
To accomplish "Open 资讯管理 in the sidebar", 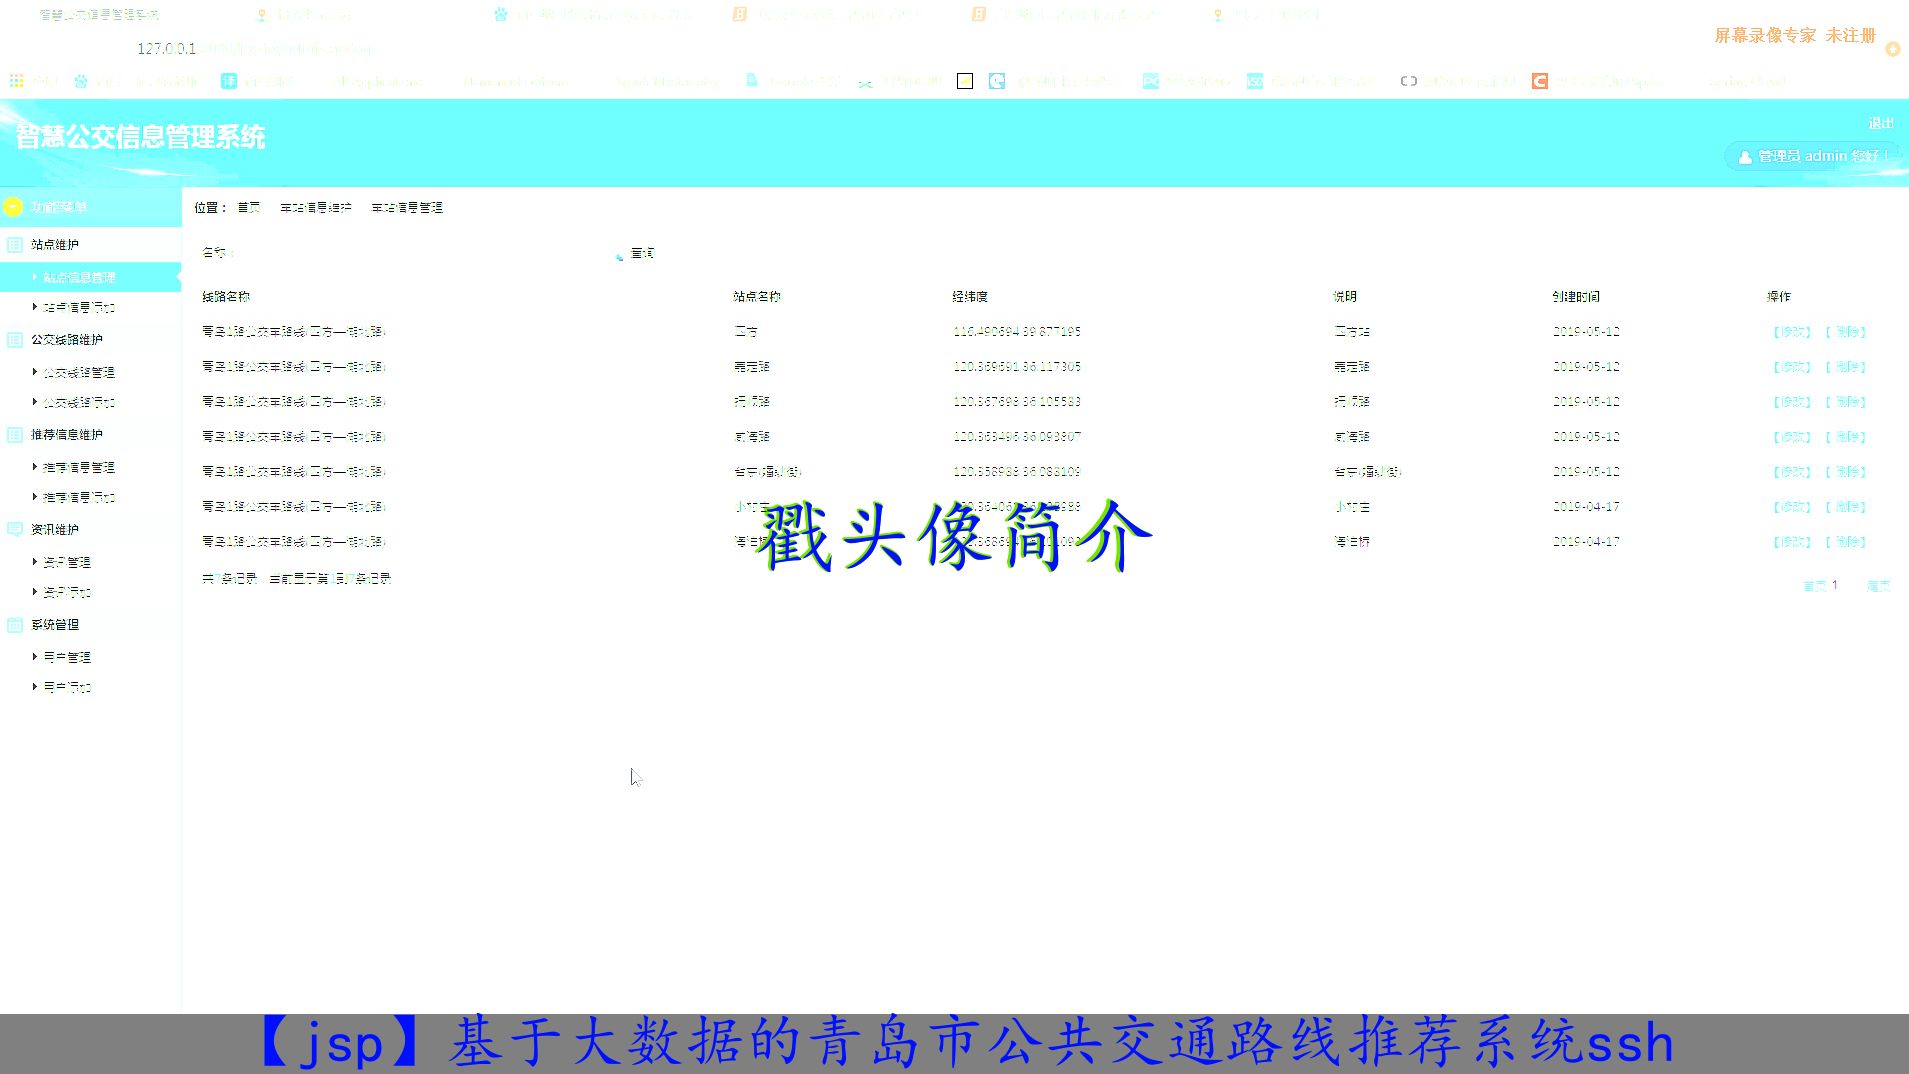I will point(67,563).
